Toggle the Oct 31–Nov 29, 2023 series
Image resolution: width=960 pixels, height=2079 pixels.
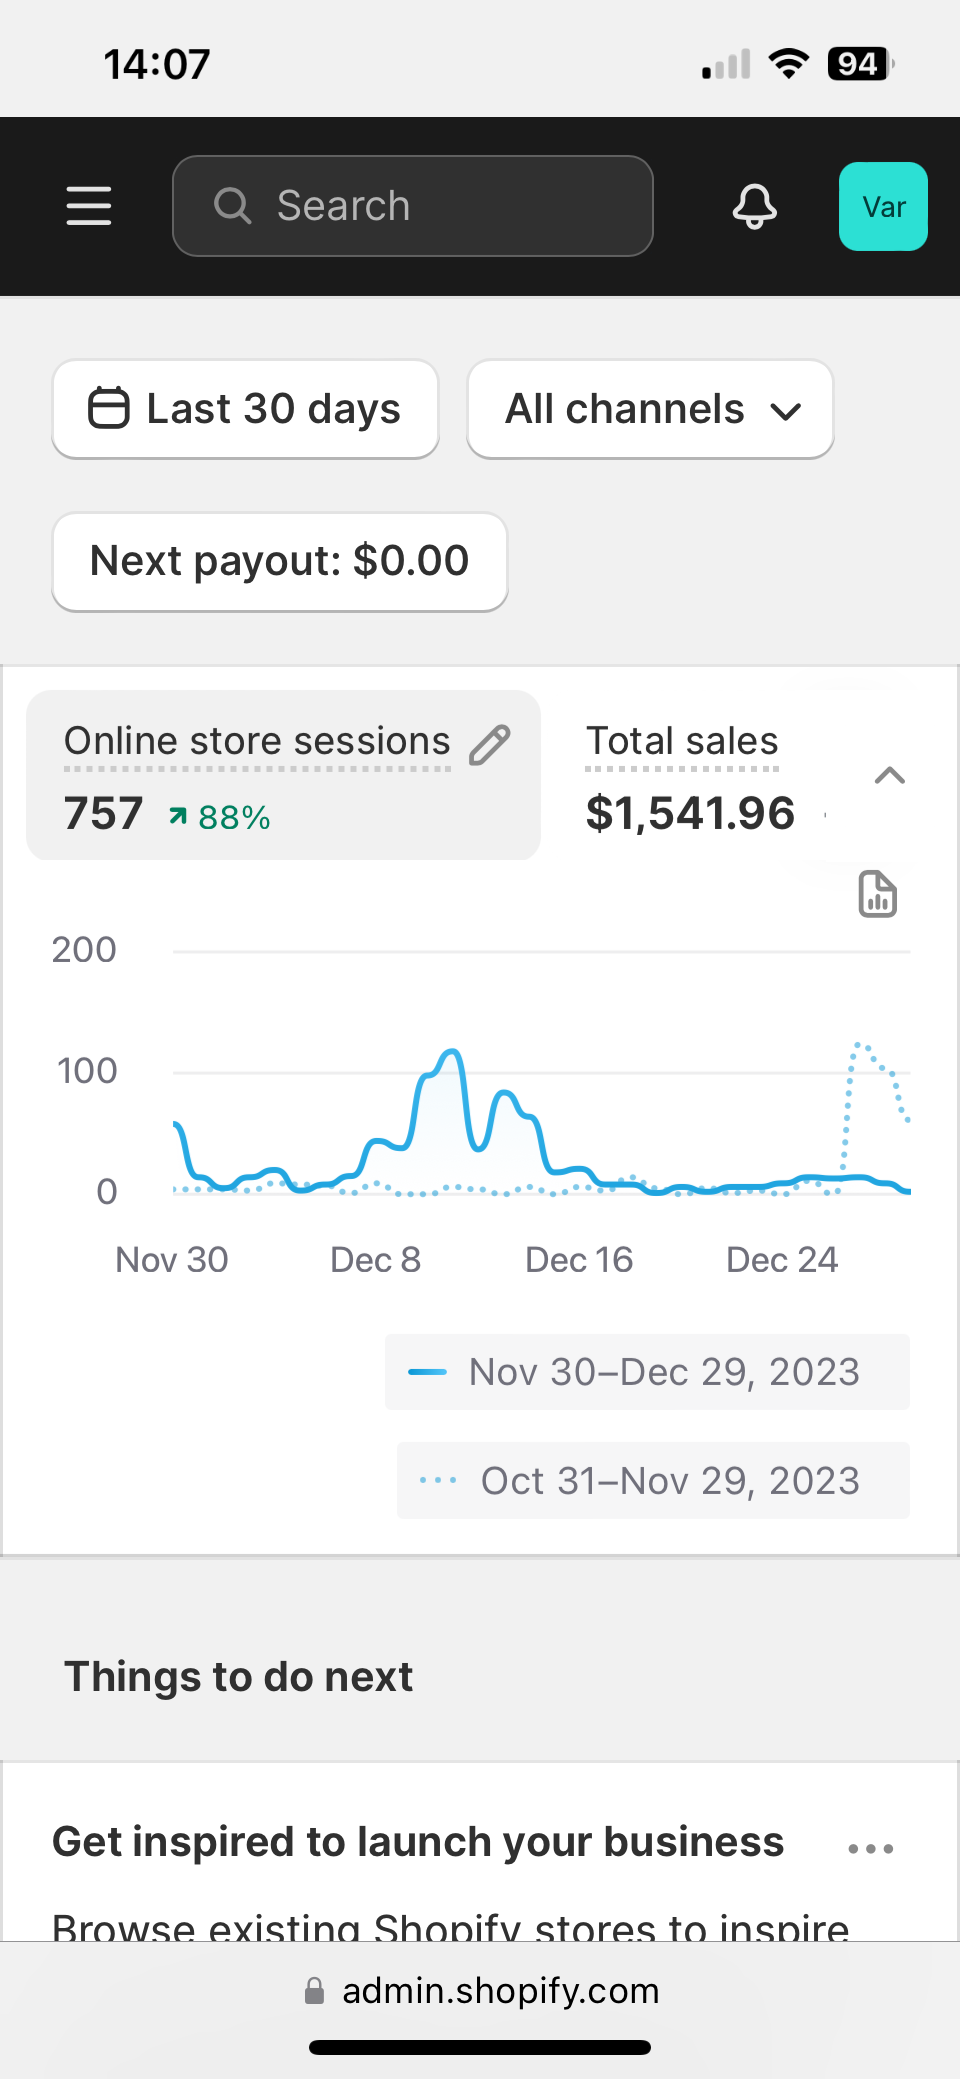654,1481
